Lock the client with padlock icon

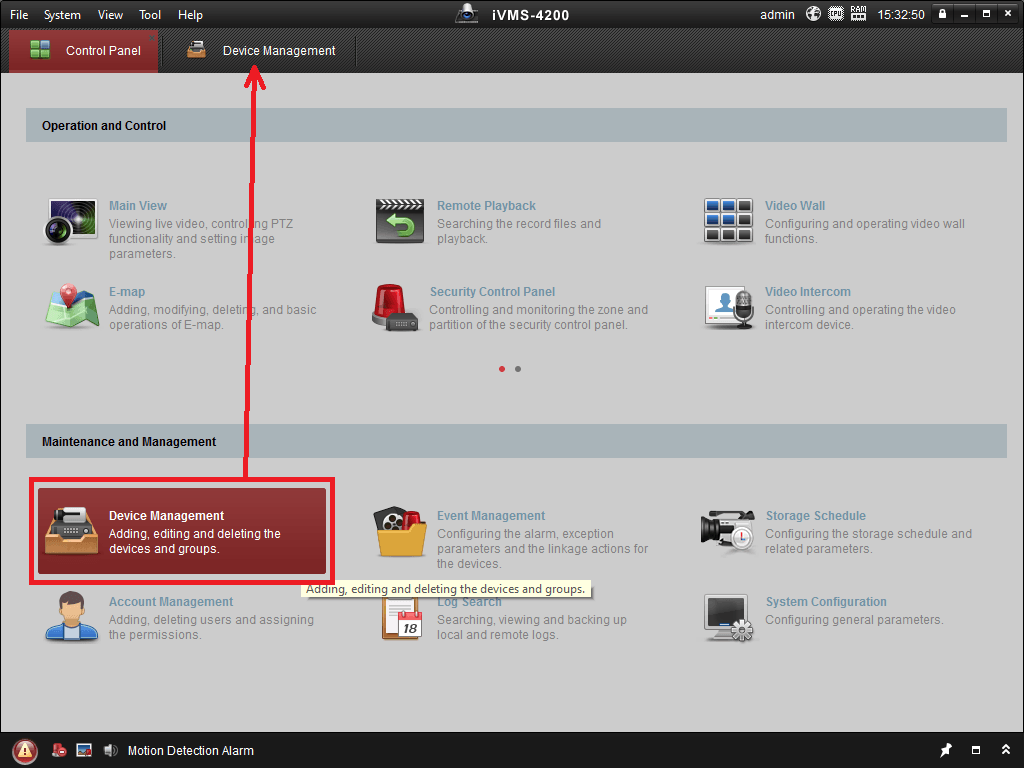(x=942, y=14)
